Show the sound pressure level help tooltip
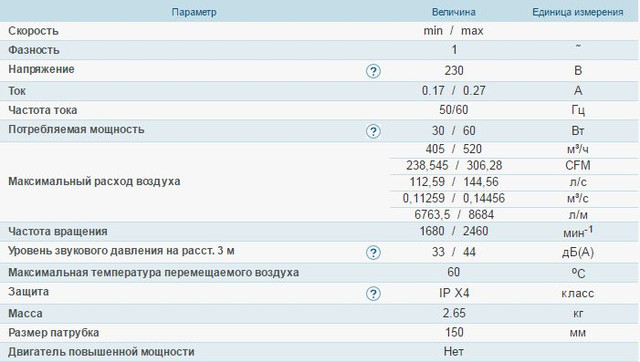Screen dimensions: 640x362 pyautogui.click(x=373, y=252)
